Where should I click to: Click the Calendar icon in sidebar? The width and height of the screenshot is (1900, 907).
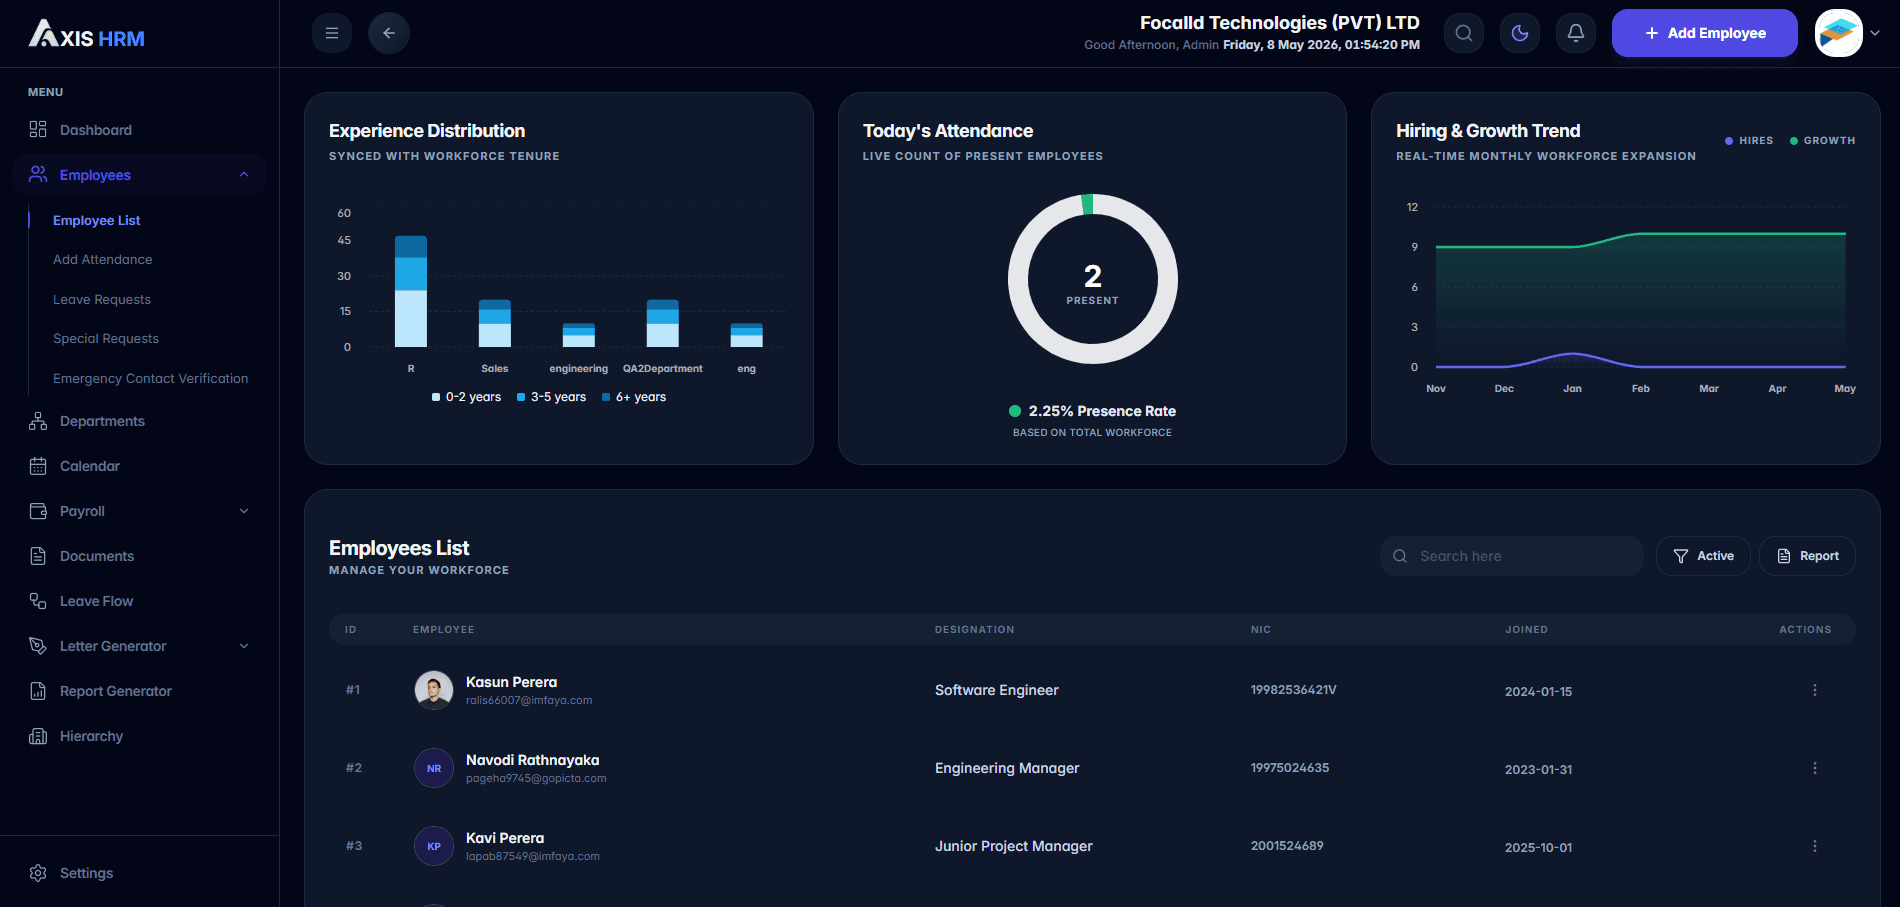(x=38, y=466)
